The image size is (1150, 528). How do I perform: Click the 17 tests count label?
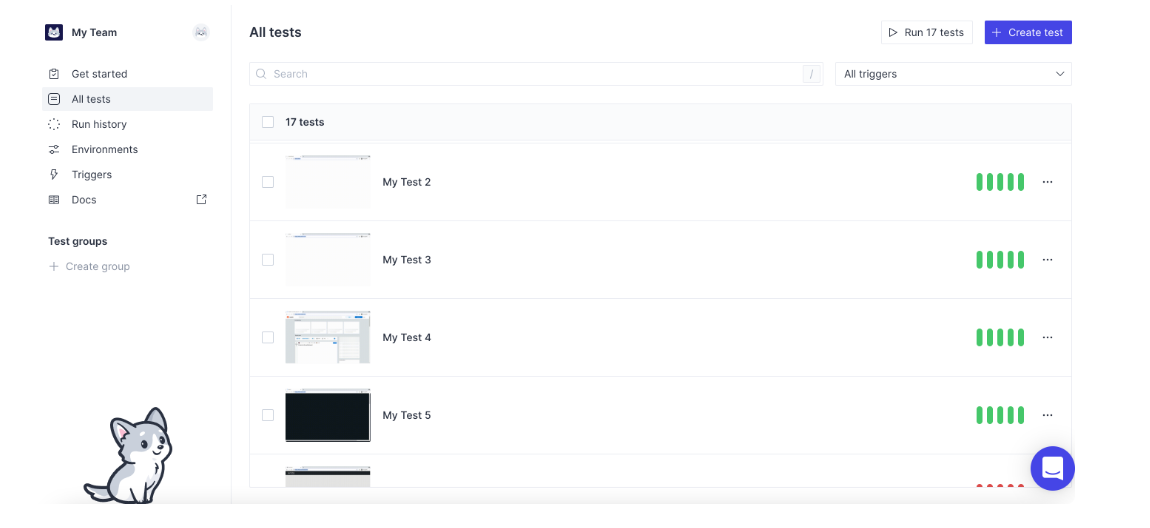305,122
